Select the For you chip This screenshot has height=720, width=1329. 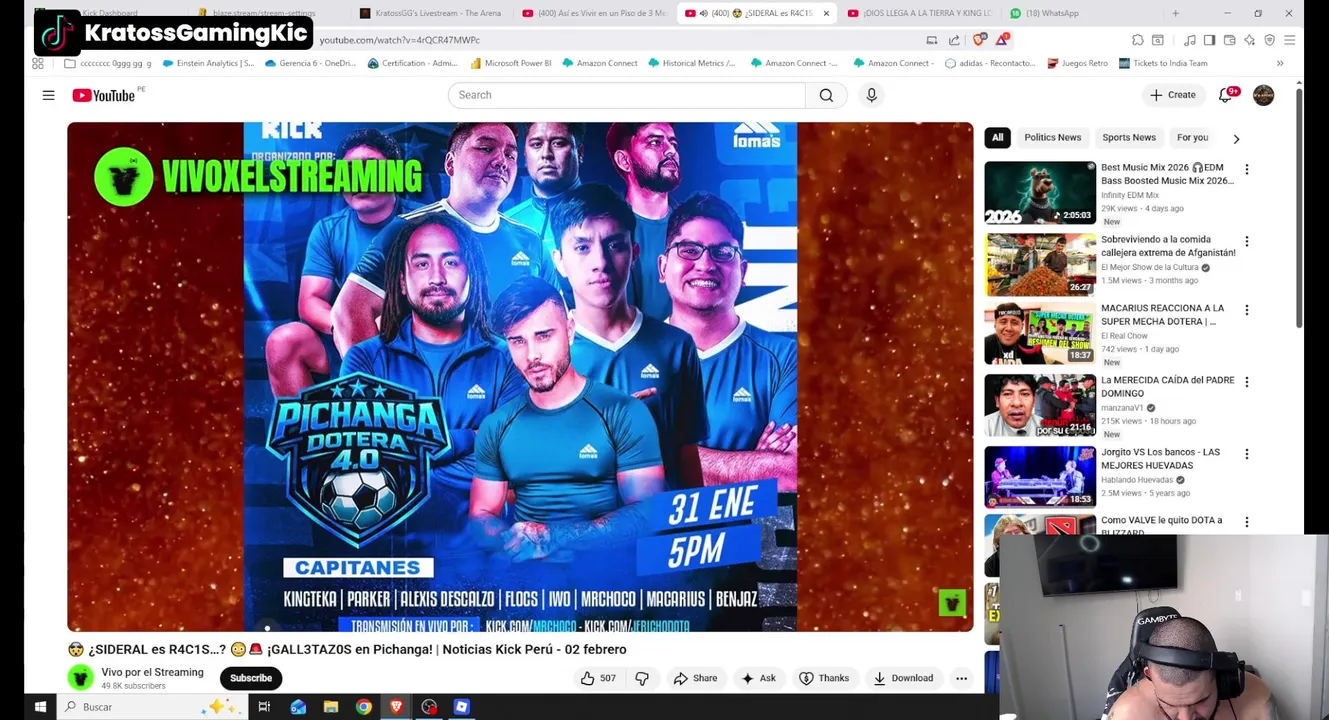1192,138
